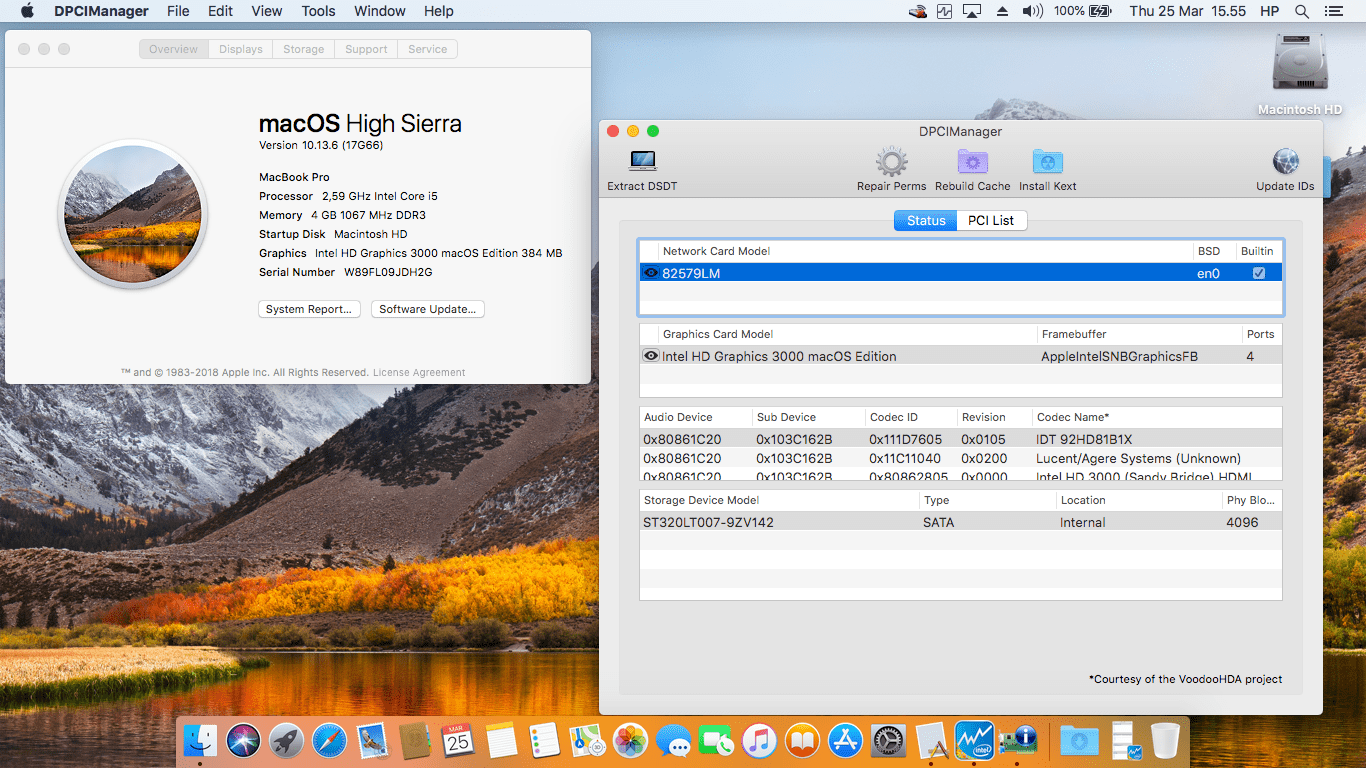Click the Framebuffer column header

click(1139, 334)
